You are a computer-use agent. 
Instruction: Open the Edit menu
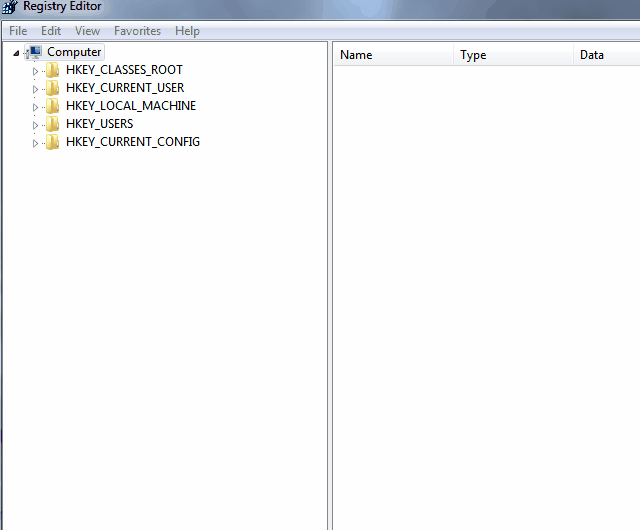(x=51, y=31)
